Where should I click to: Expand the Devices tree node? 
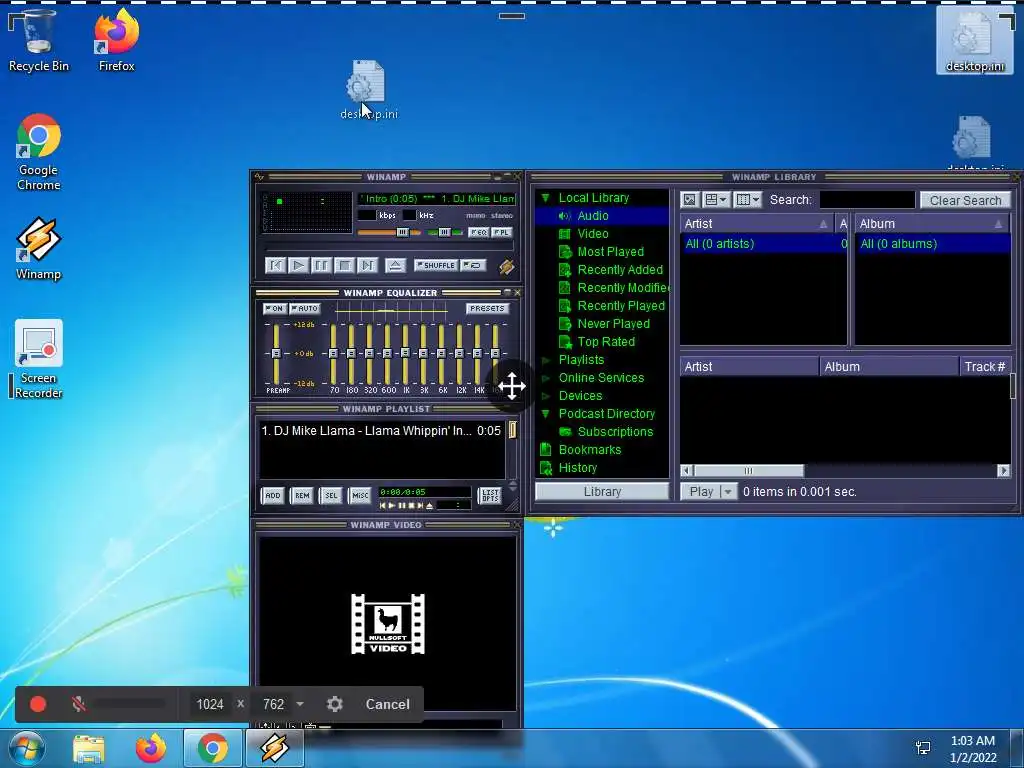[546, 396]
